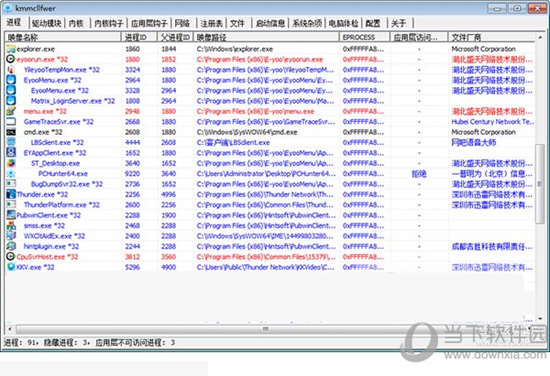
Task: Click the Matrix_LoginServer.exe icon
Action: [11, 101]
